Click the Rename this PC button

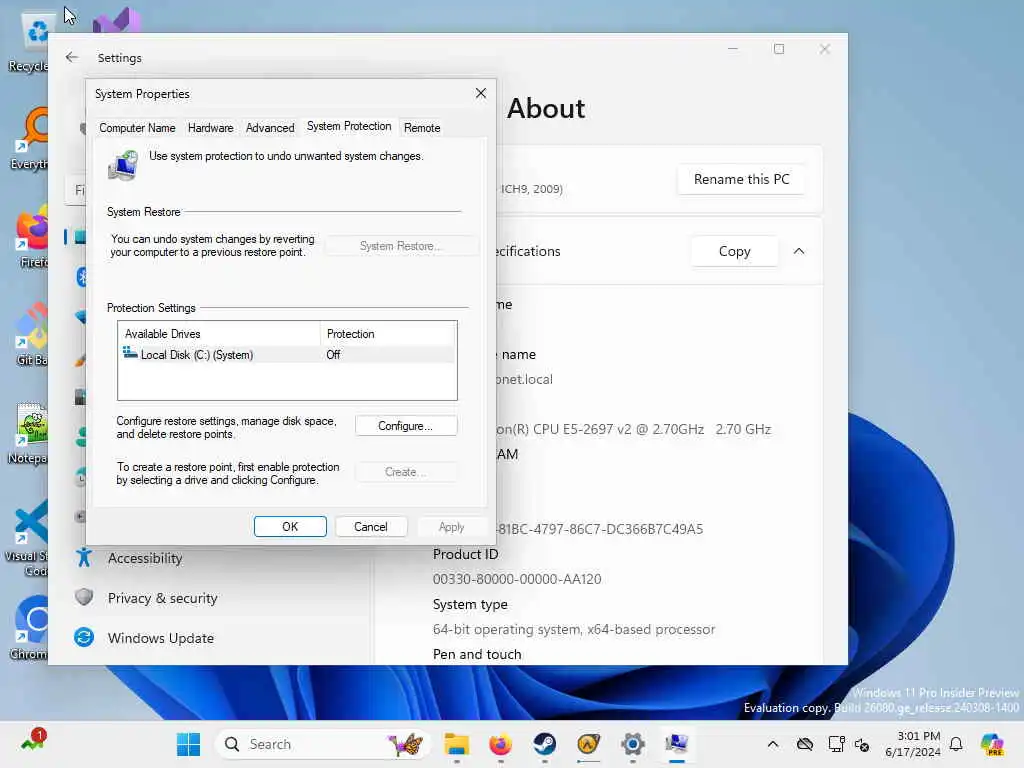point(741,180)
